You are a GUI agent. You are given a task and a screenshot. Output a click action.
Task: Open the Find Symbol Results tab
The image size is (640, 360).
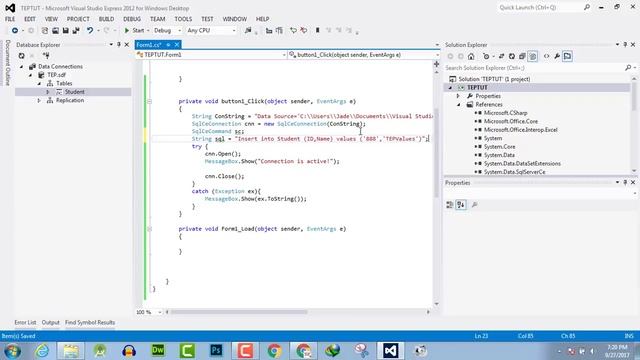[90, 322]
